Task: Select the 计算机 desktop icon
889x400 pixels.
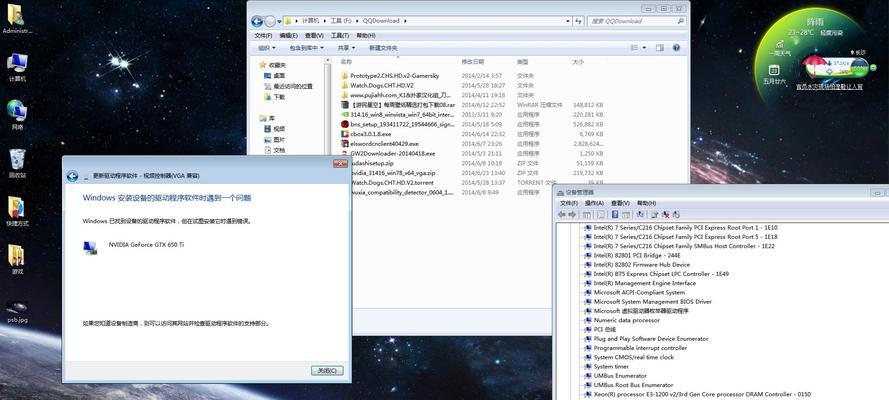Action: coord(17,67)
